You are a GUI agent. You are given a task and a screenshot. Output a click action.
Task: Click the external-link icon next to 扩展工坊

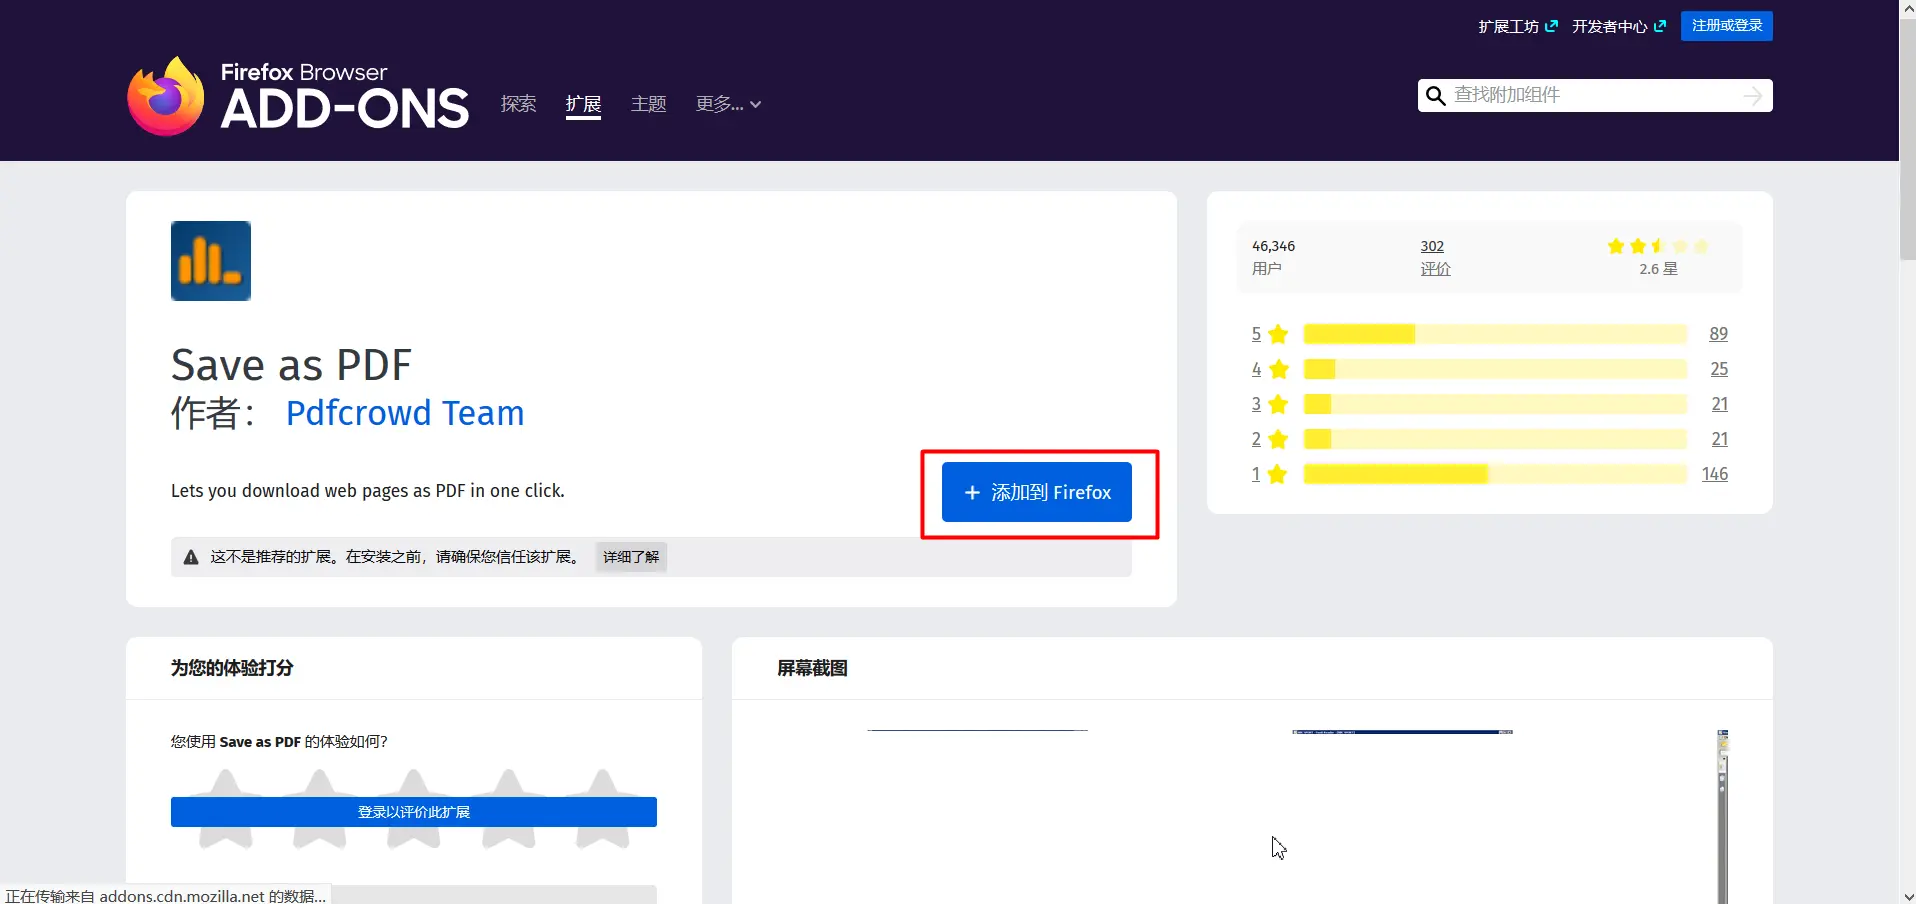tap(1551, 26)
